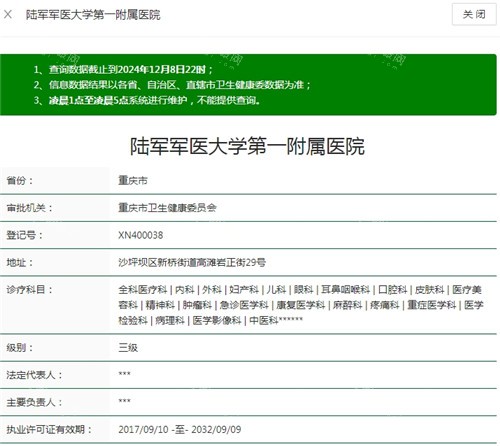Click the 主要负责人 label
The image size is (500, 446).
(x=34, y=403)
